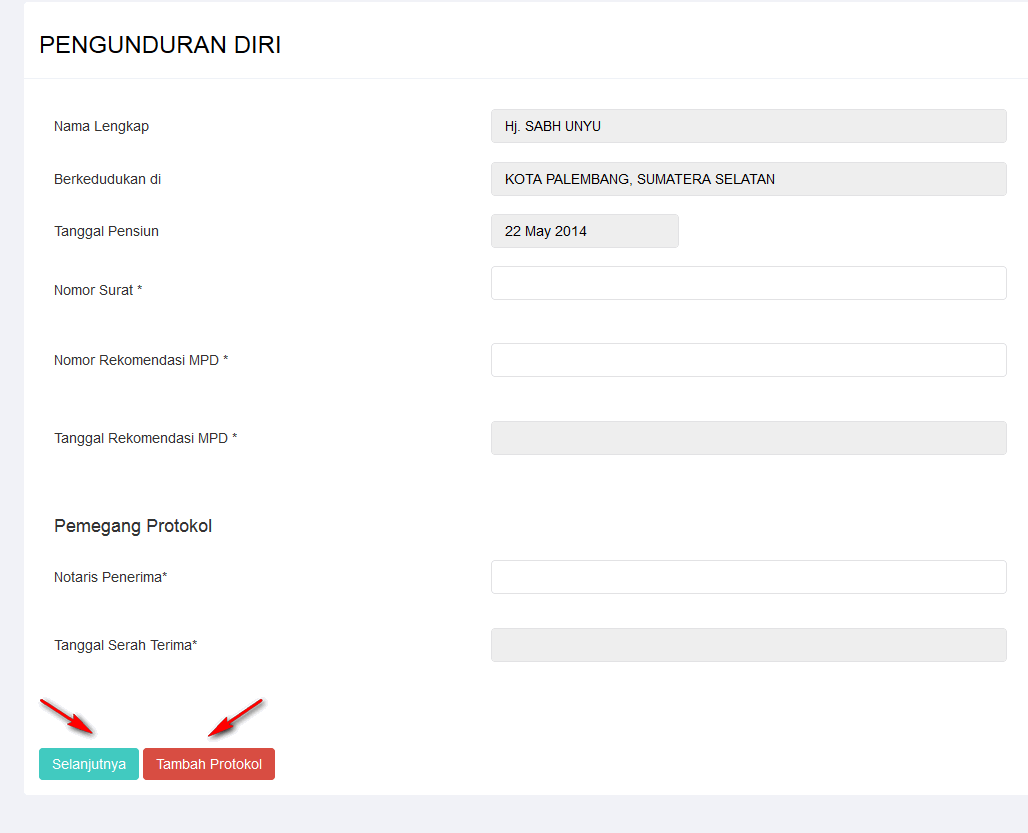The height and width of the screenshot is (833, 1028).
Task: Focus the Nomor Surat input field
Action: [748, 283]
